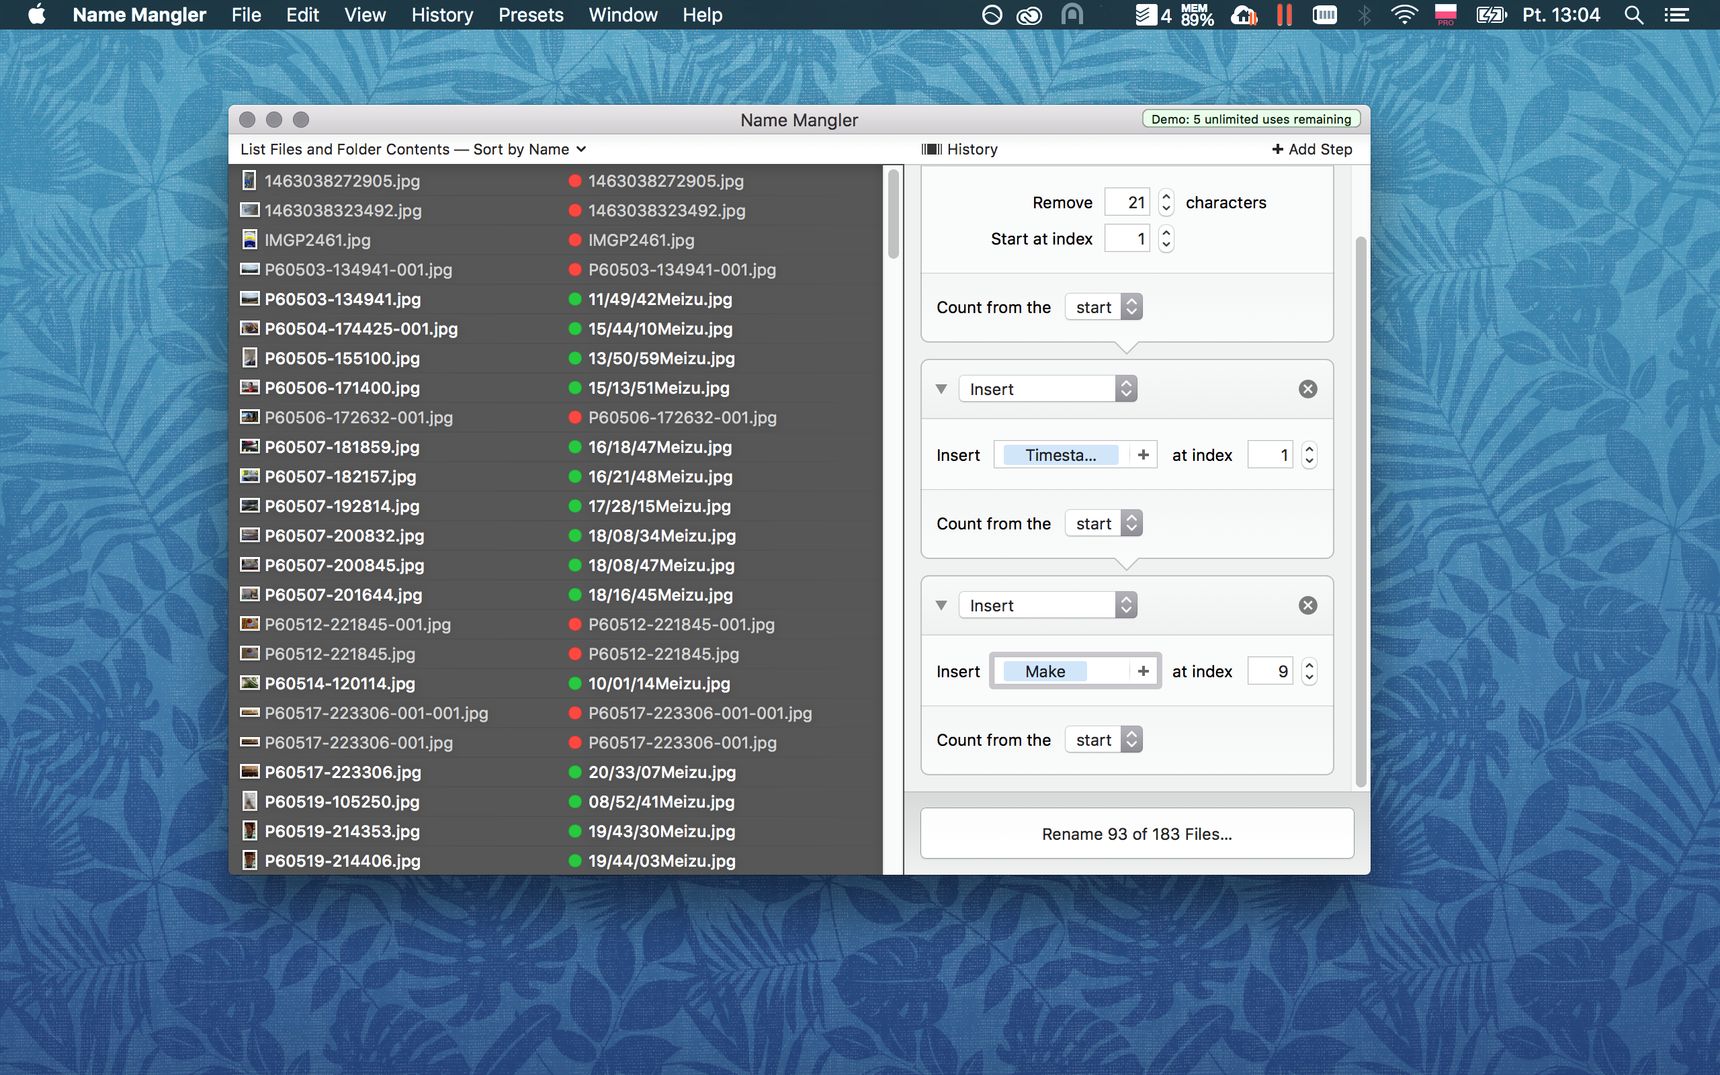
Task: Click the MEM 89% memory indicator
Action: (1197, 15)
